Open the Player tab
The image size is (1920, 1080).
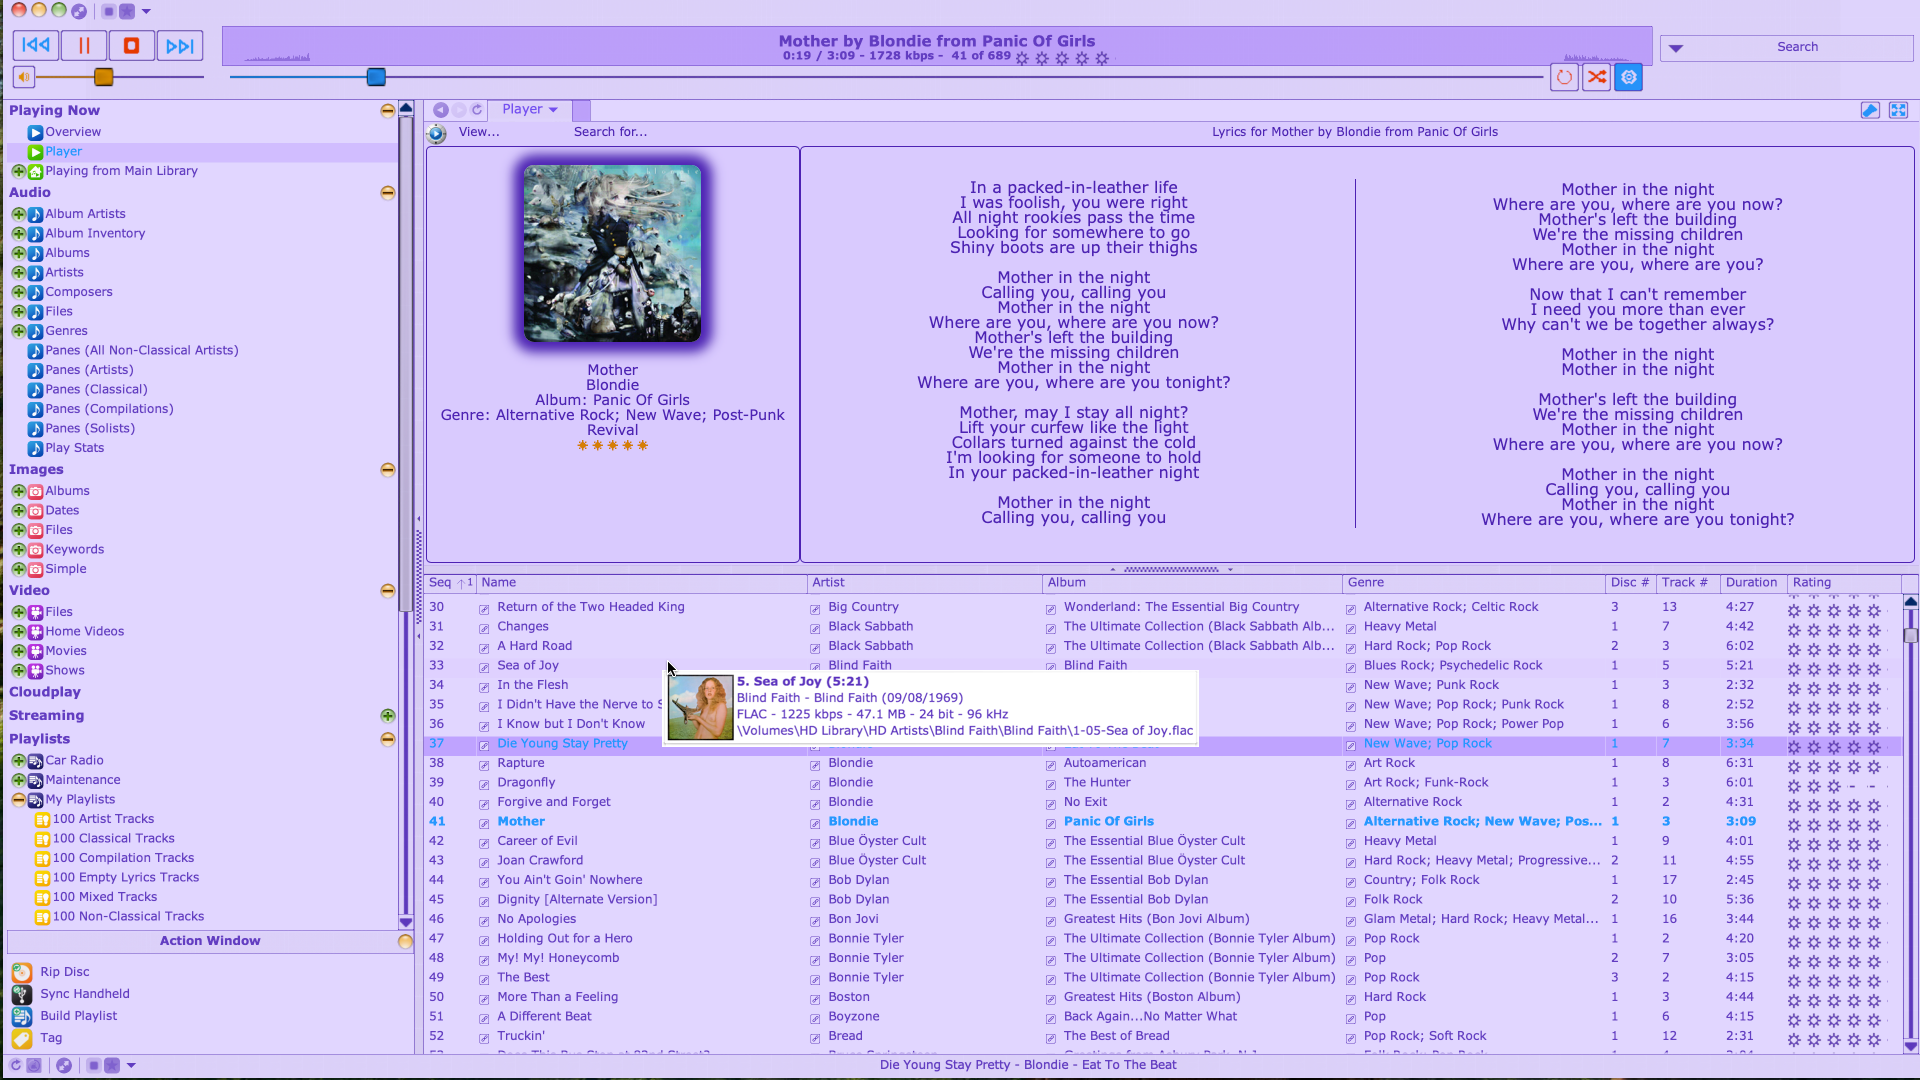pyautogui.click(x=530, y=110)
